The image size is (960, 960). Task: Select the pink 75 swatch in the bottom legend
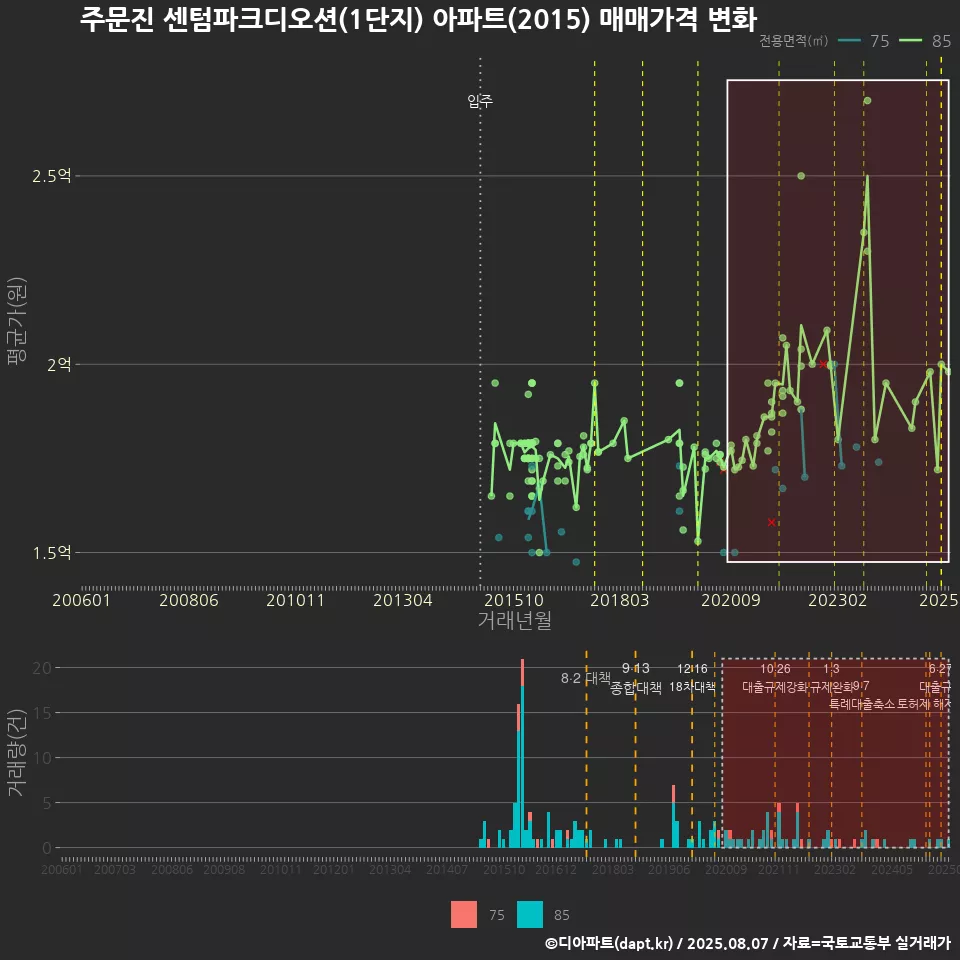tap(463, 915)
